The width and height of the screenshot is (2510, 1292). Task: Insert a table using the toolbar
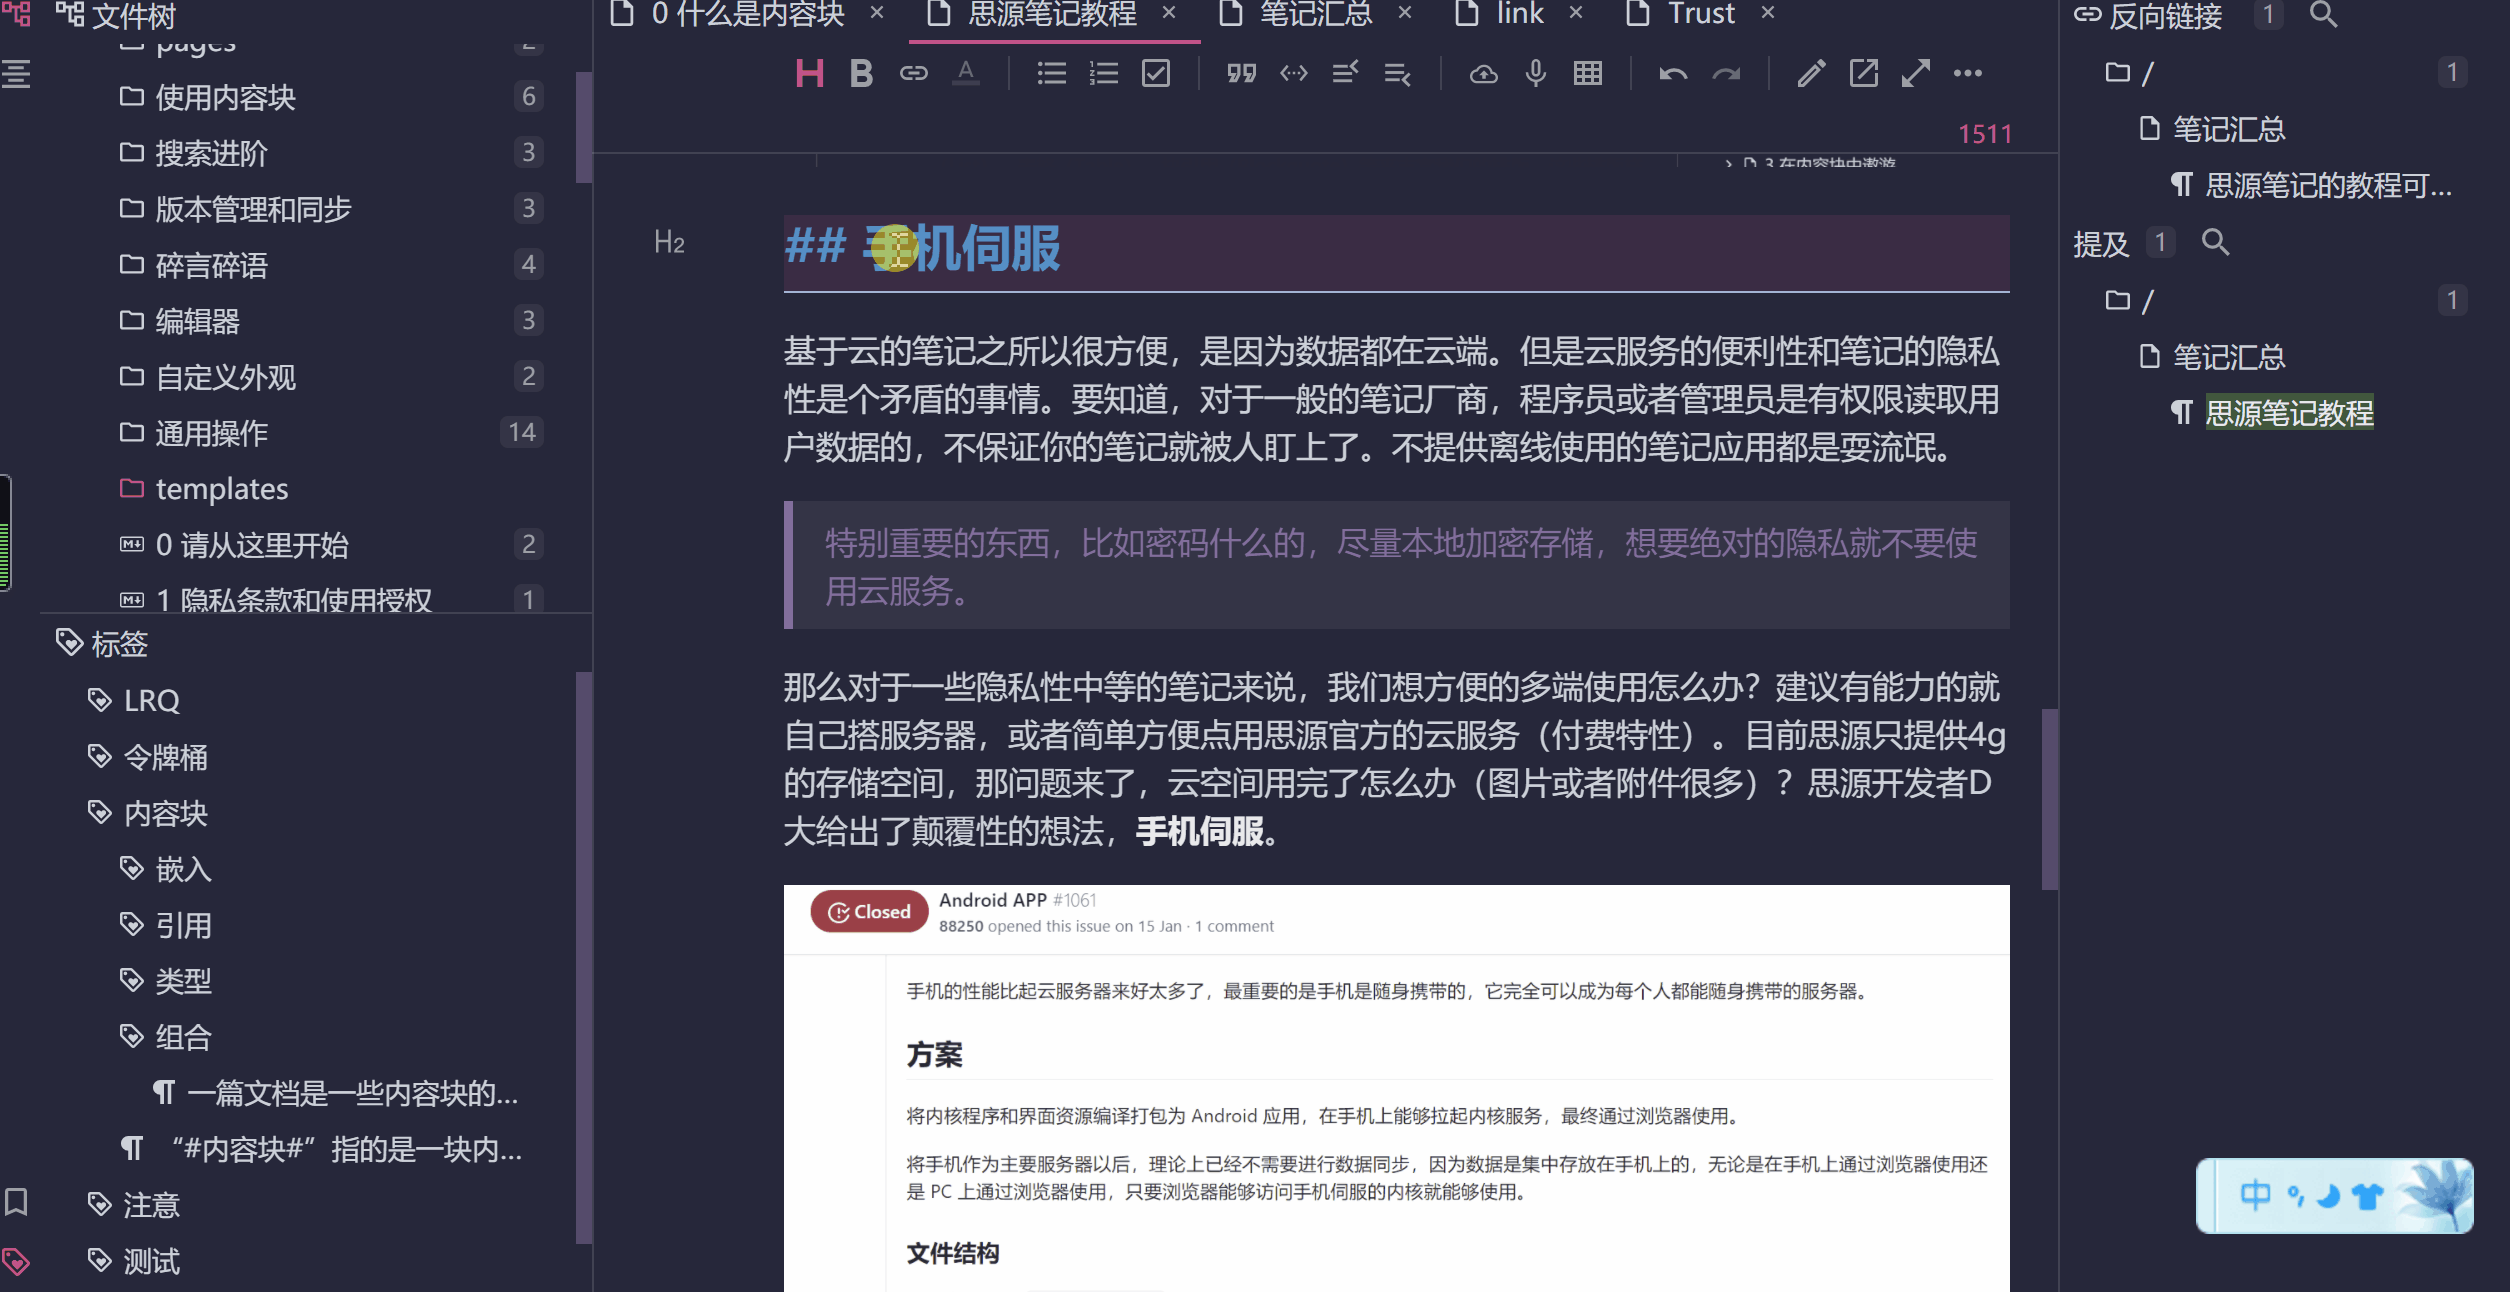coord(1587,73)
